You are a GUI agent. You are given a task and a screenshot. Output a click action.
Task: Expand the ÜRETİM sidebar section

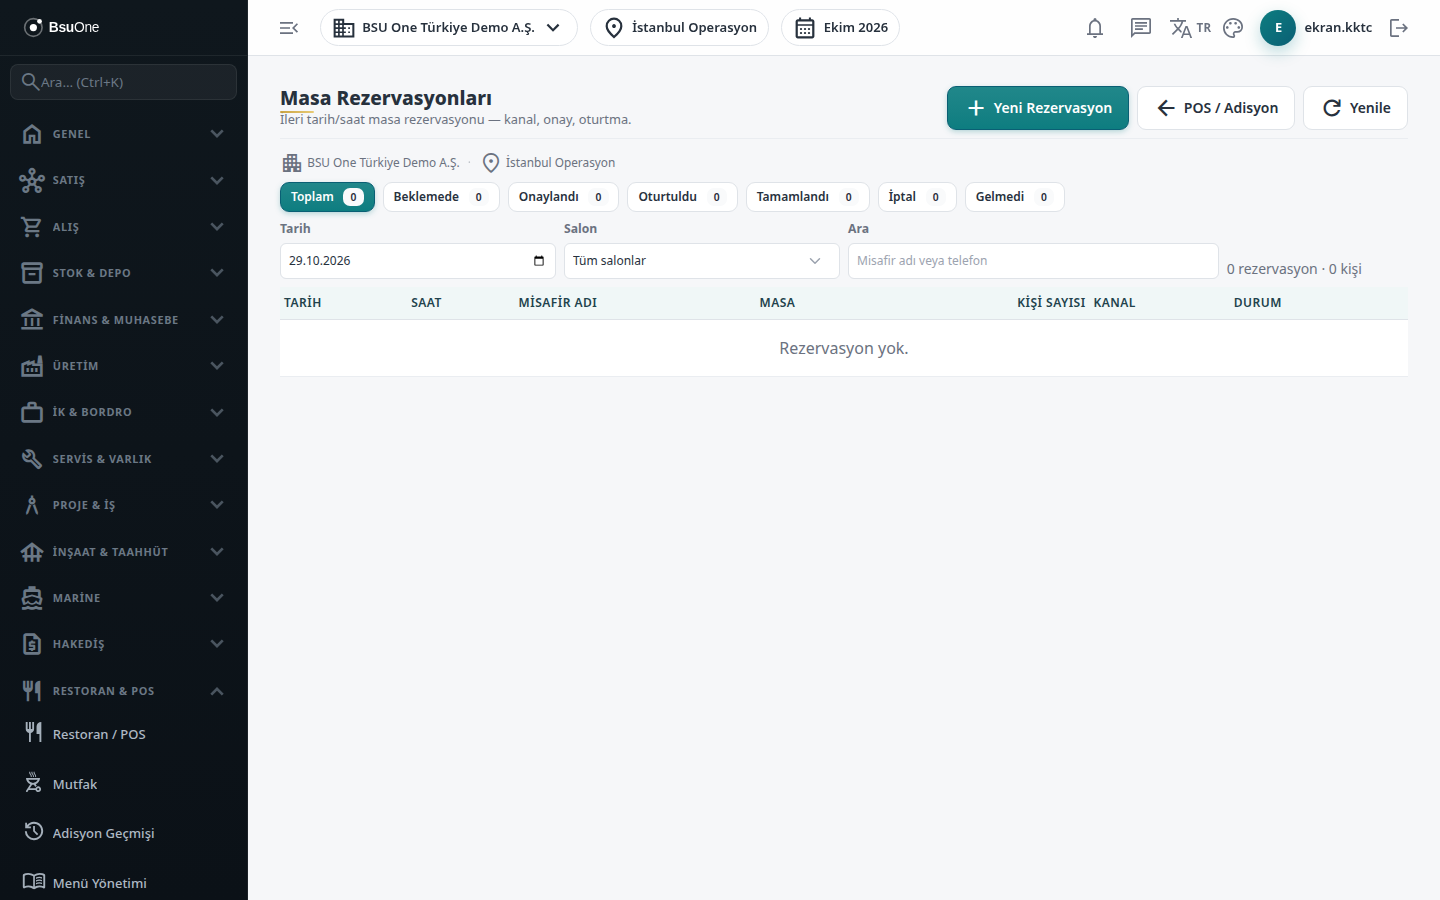(x=124, y=366)
